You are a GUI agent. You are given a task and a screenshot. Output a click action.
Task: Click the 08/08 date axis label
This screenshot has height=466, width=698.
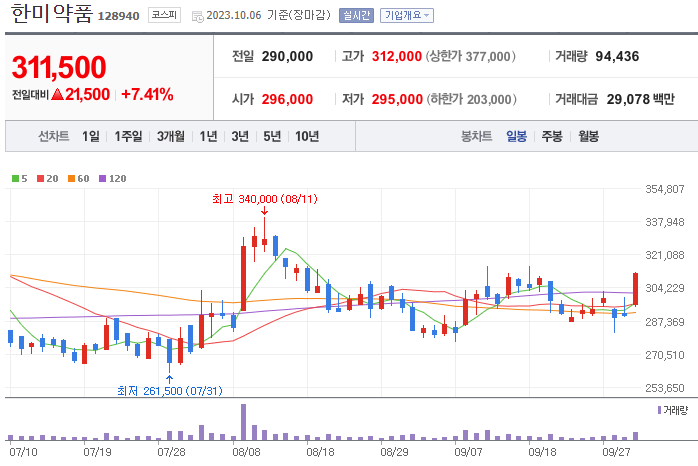pyautogui.click(x=246, y=452)
